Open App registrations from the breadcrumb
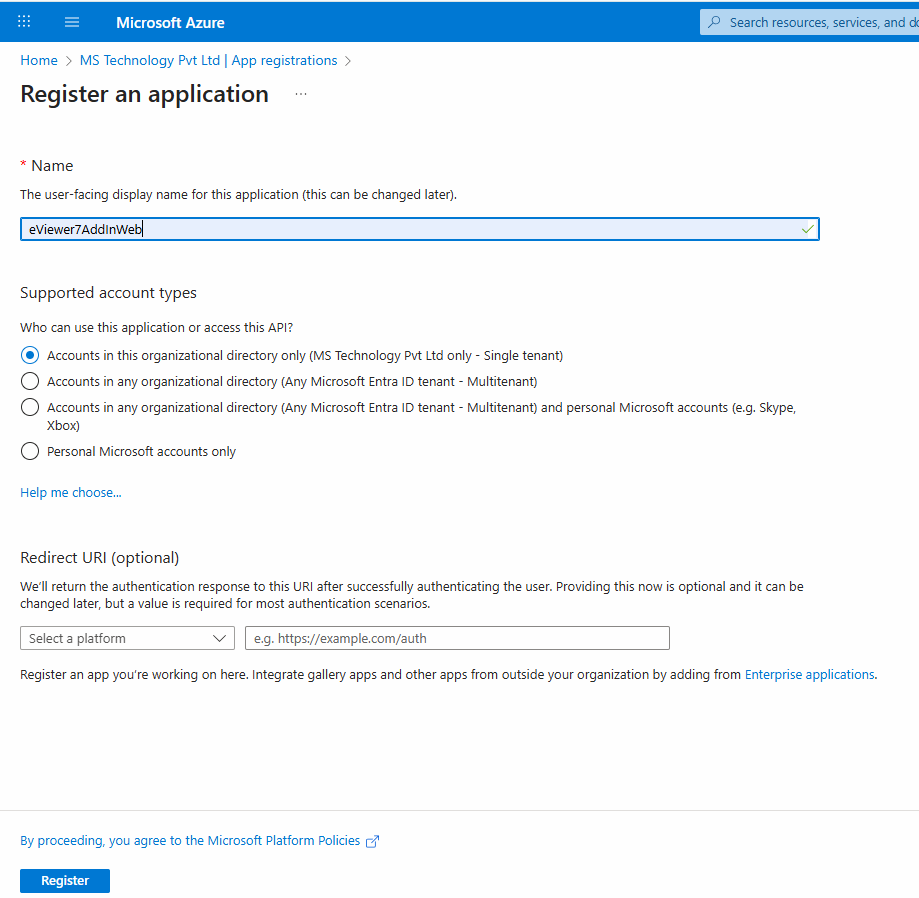The image size is (919, 898). [x=284, y=60]
